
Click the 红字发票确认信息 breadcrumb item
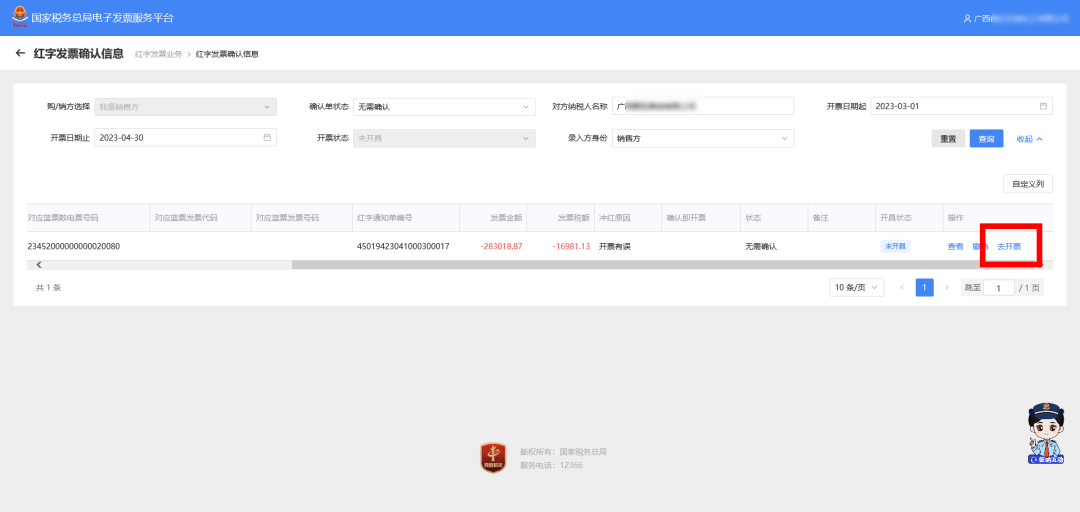pyautogui.click(x=227, y=54)
